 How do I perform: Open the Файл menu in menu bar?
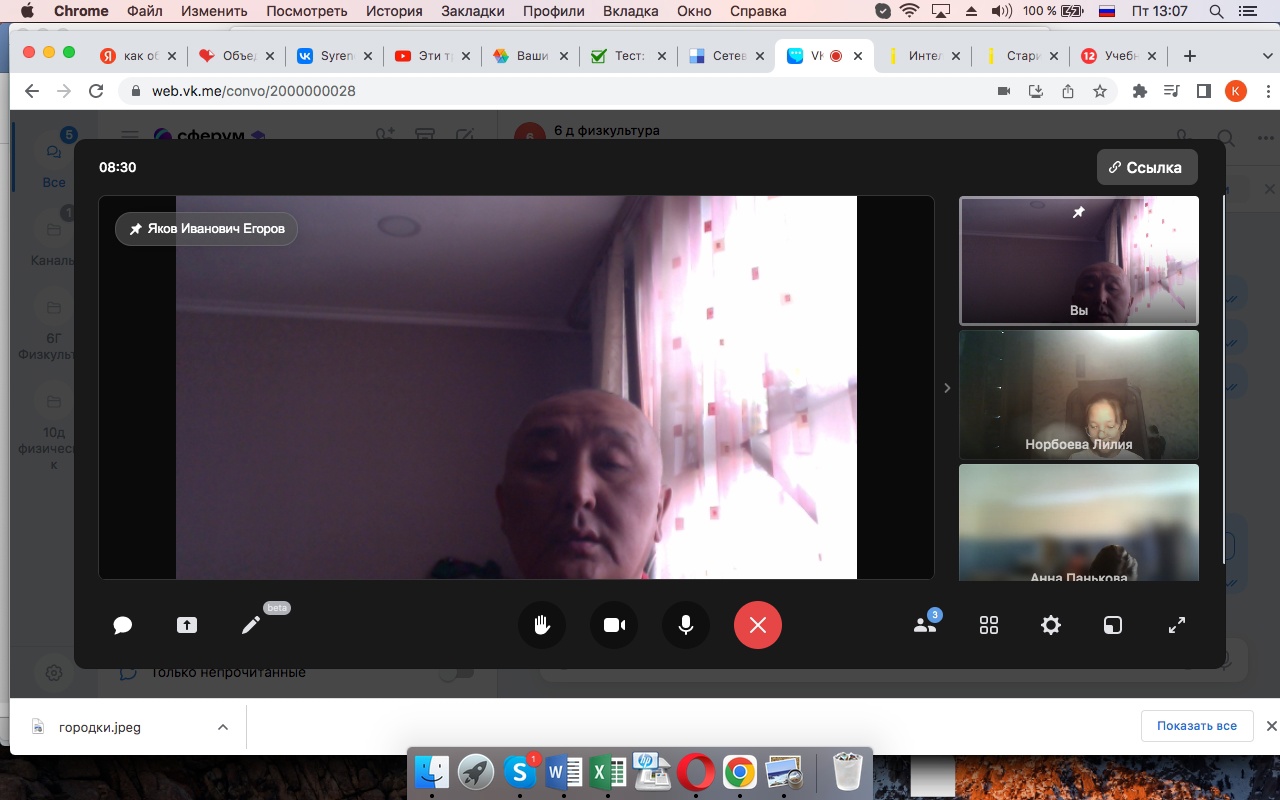145,11
